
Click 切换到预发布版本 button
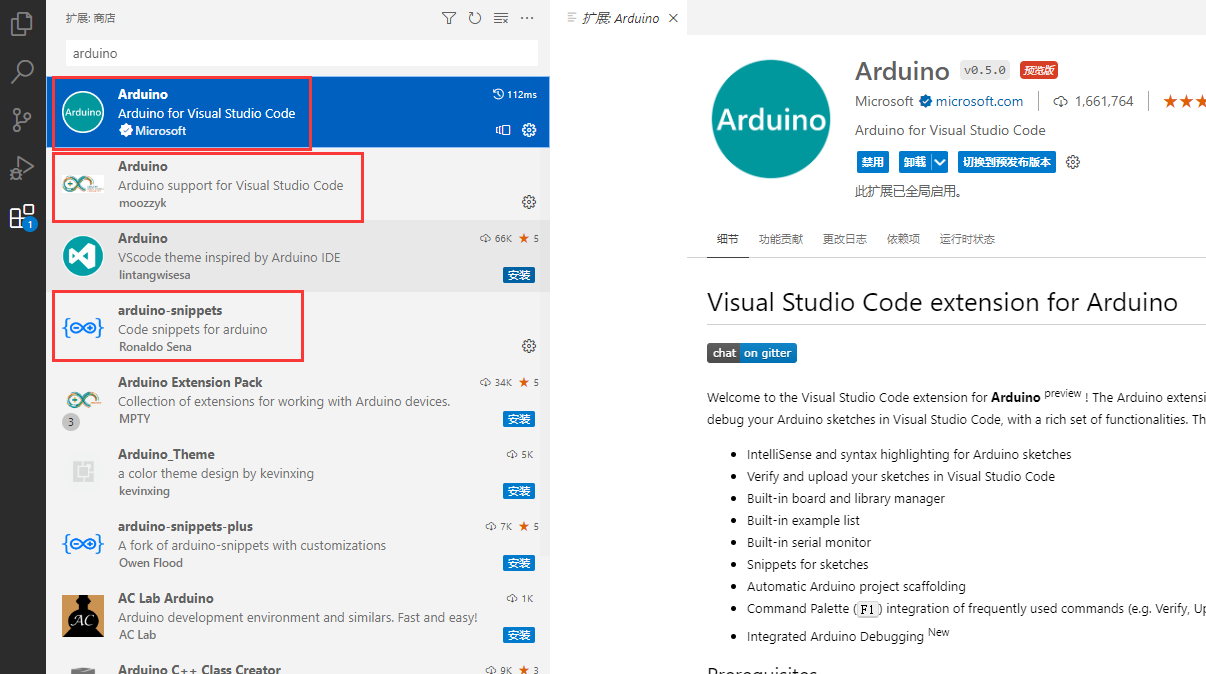[1006, 162]
